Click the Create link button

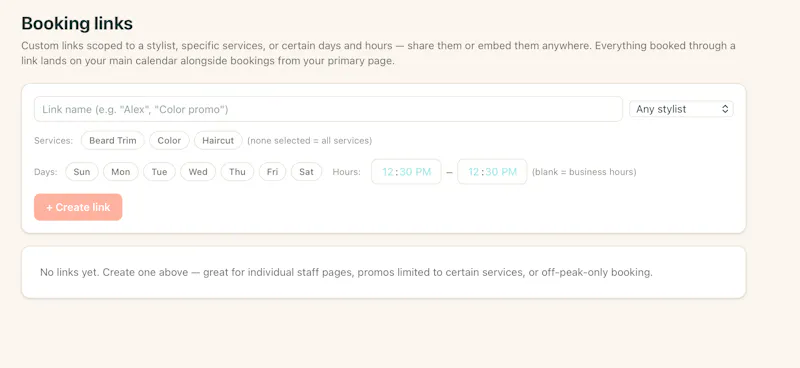pos(78,207)
